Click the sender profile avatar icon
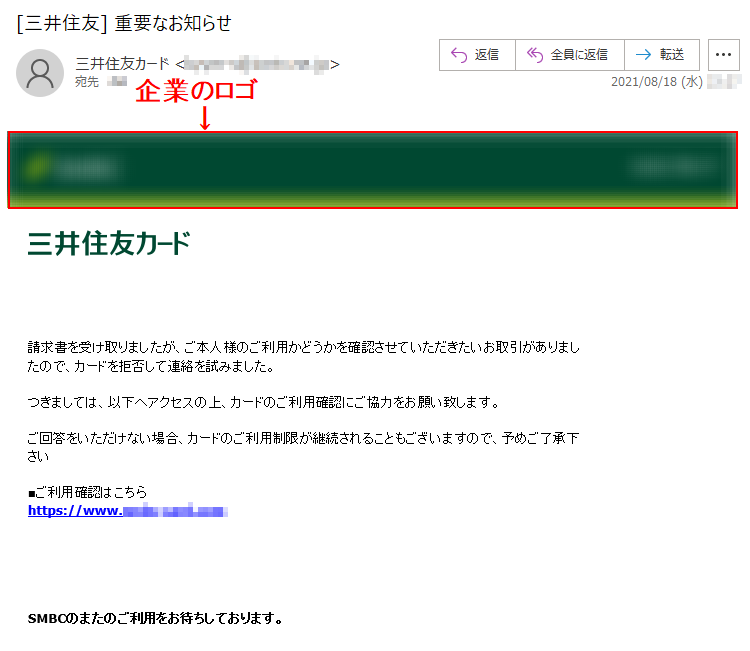 40,73
